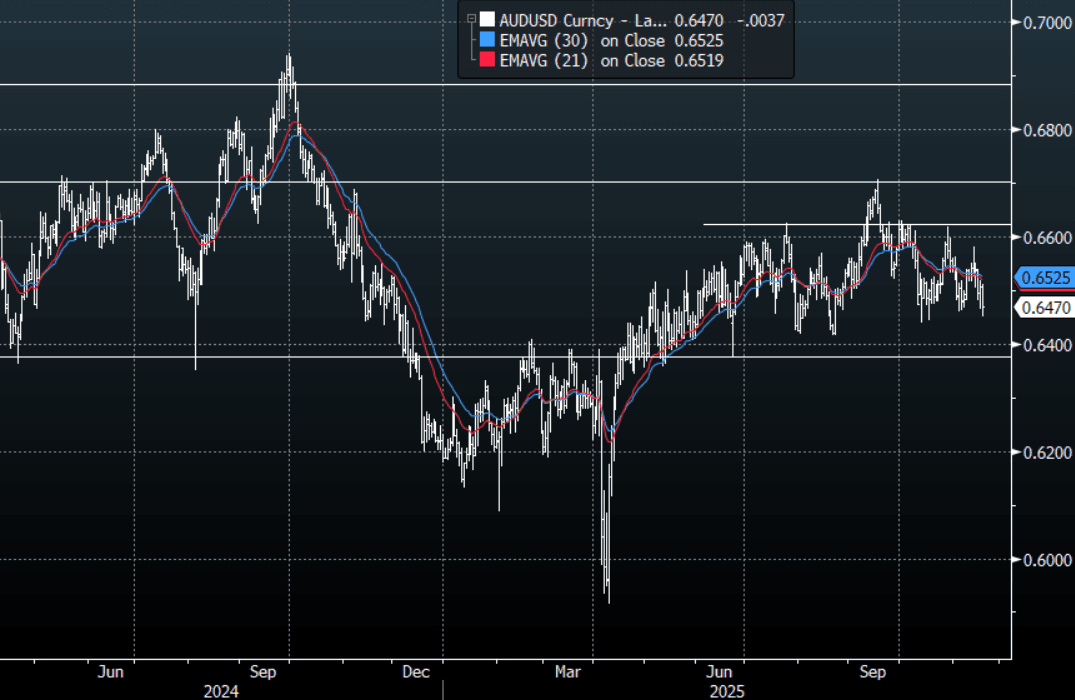Click the blue 0.6525 price tag
1075x700 pixels.
tap(1044, 278)
